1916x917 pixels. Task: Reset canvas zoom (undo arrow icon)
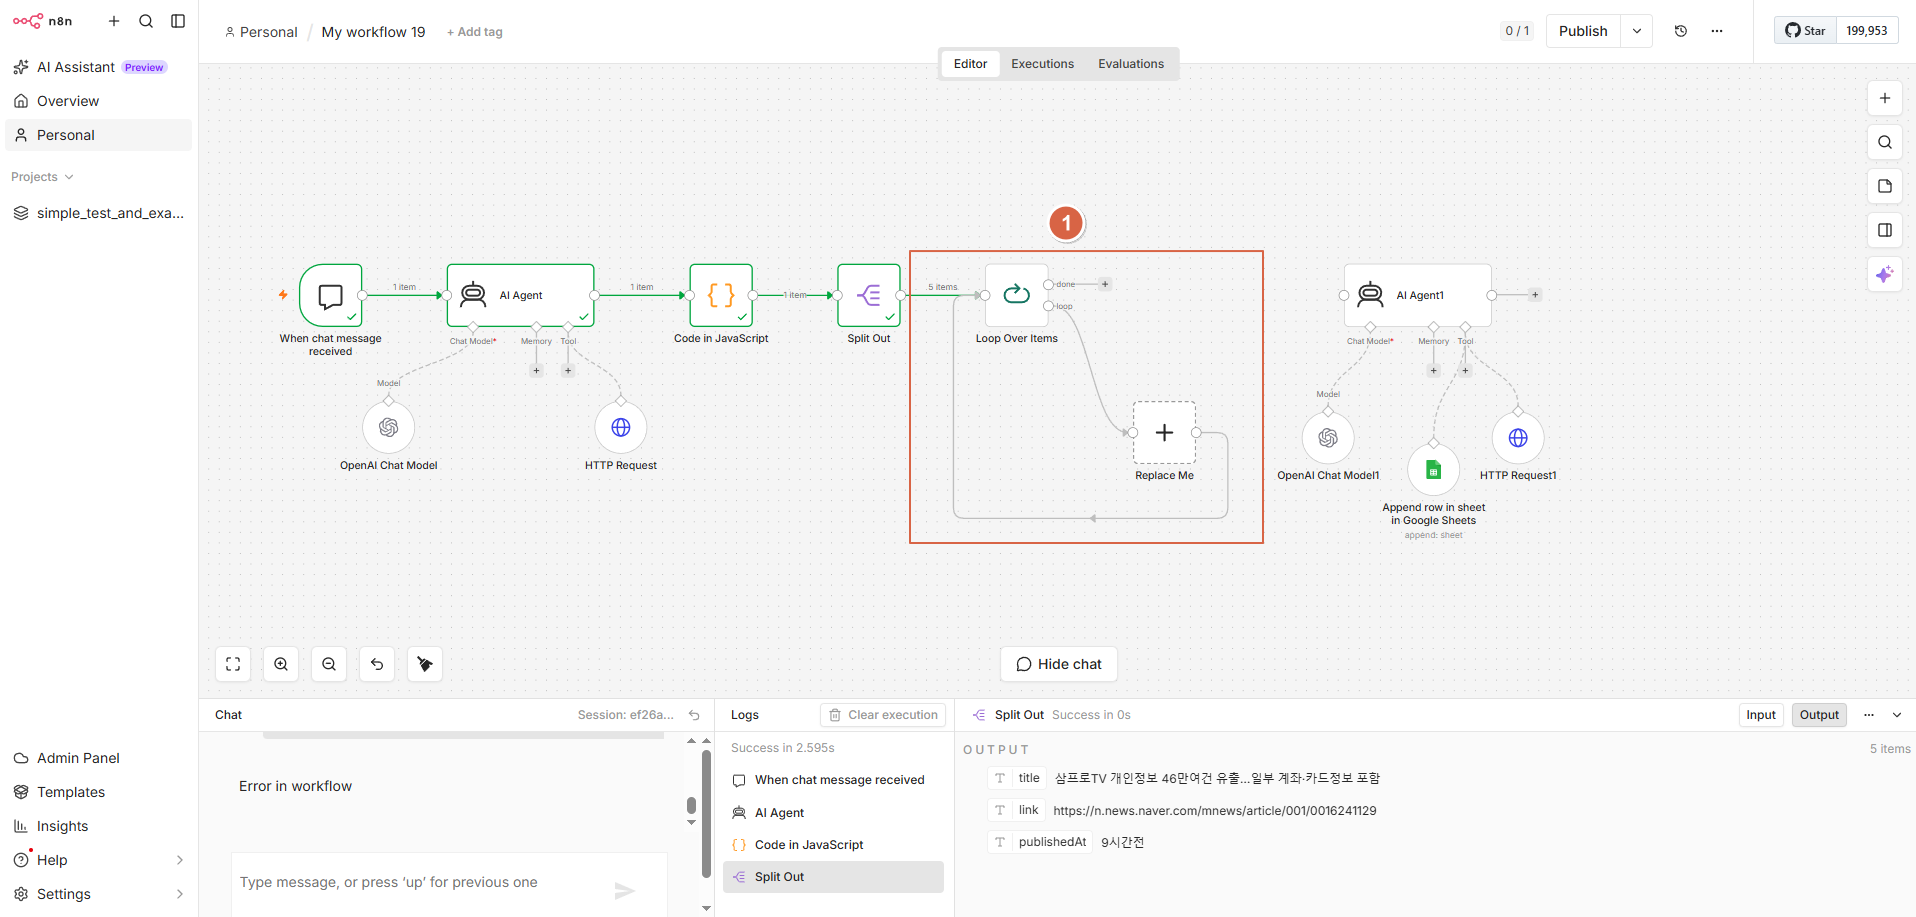pyautogui.click(x=377, y=664)
